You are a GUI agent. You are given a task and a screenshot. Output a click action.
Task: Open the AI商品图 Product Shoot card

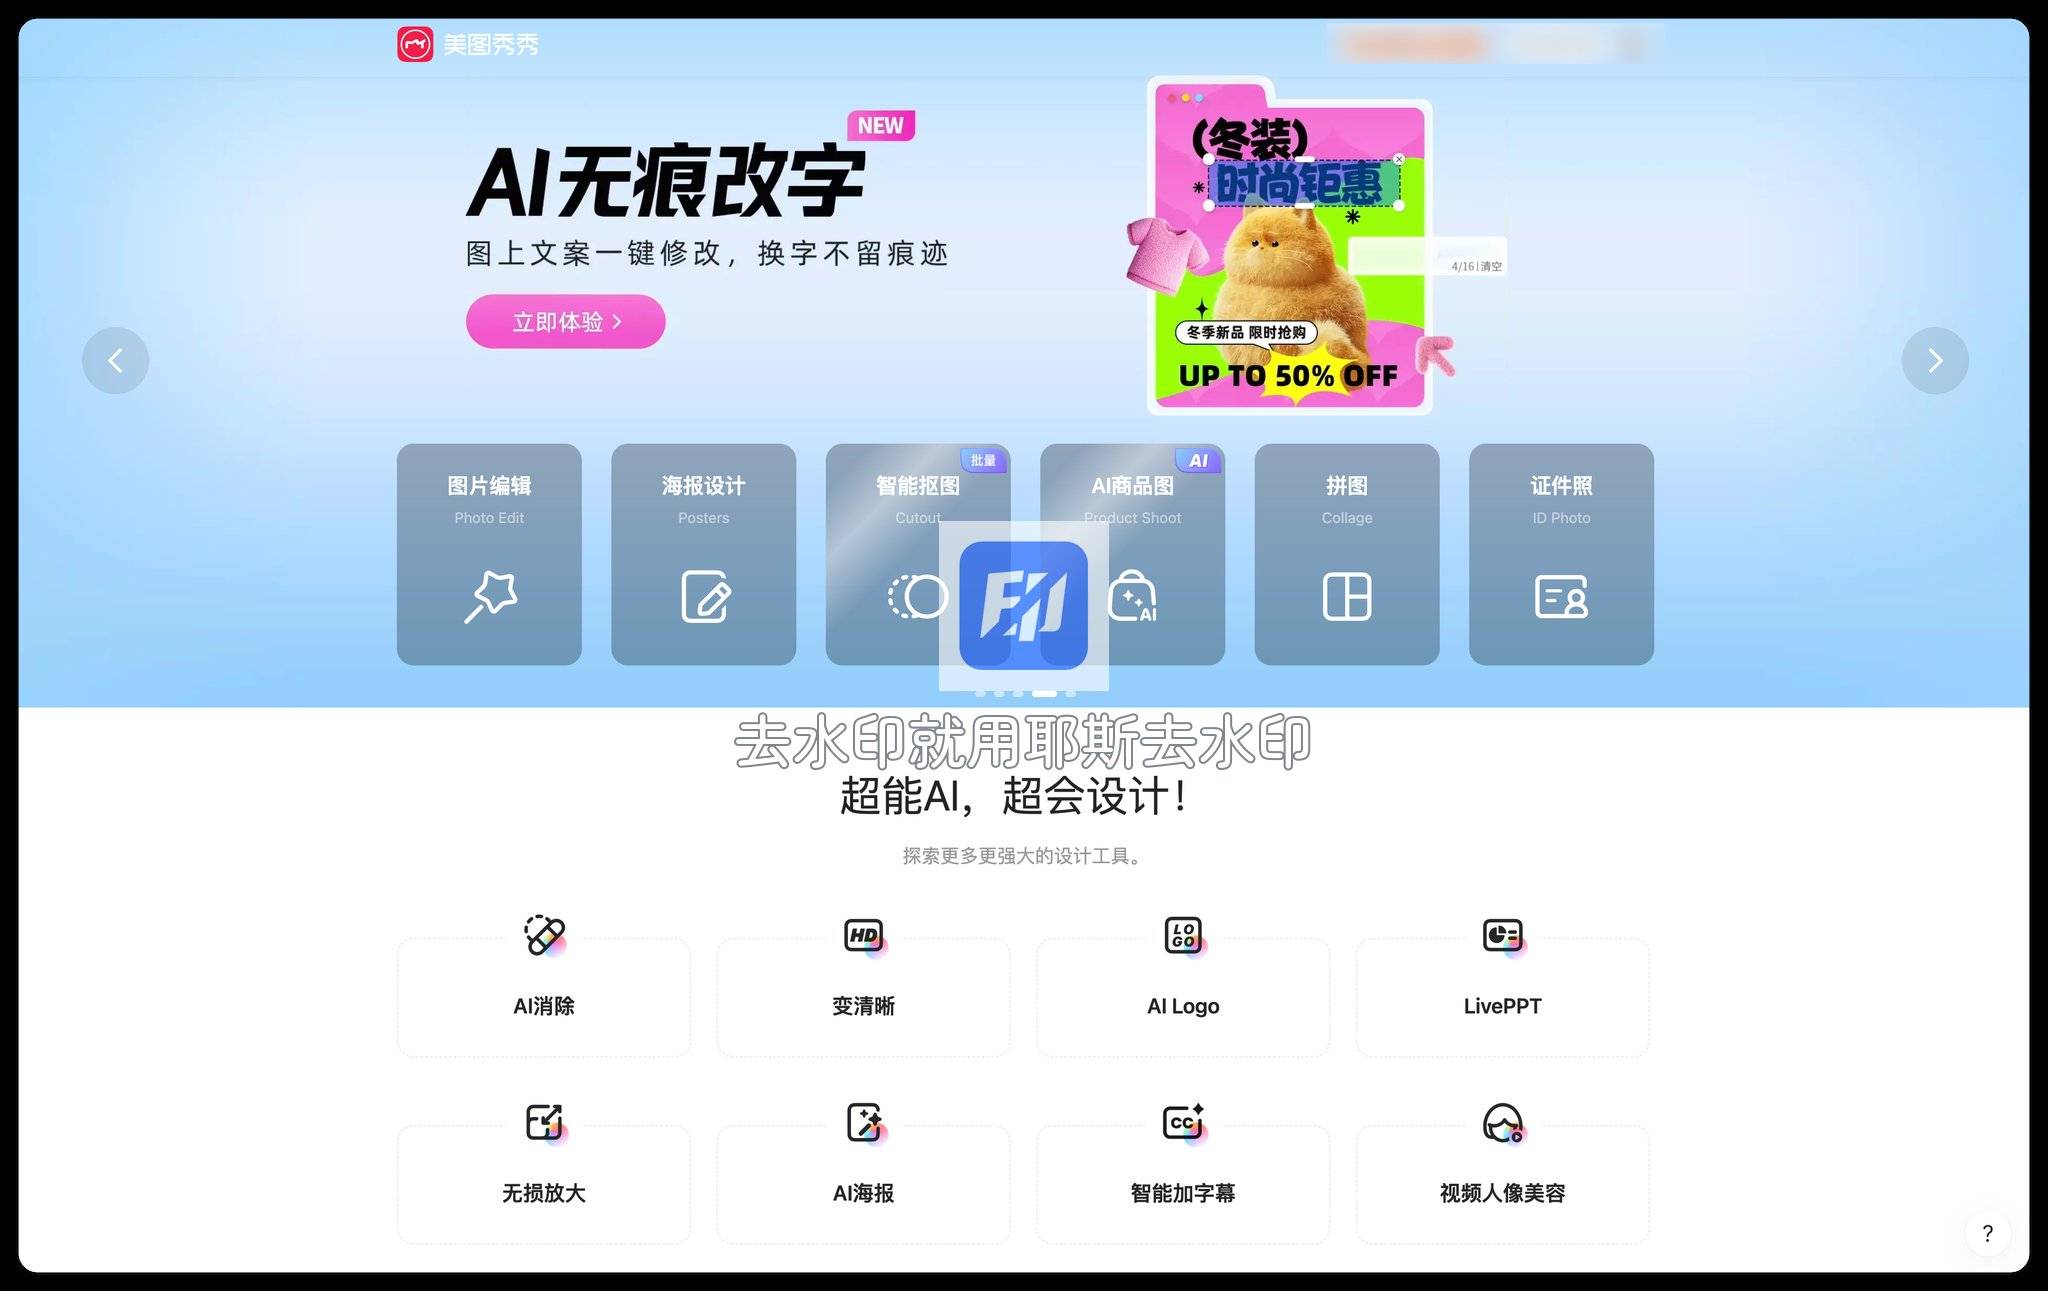click(1133, 554)
